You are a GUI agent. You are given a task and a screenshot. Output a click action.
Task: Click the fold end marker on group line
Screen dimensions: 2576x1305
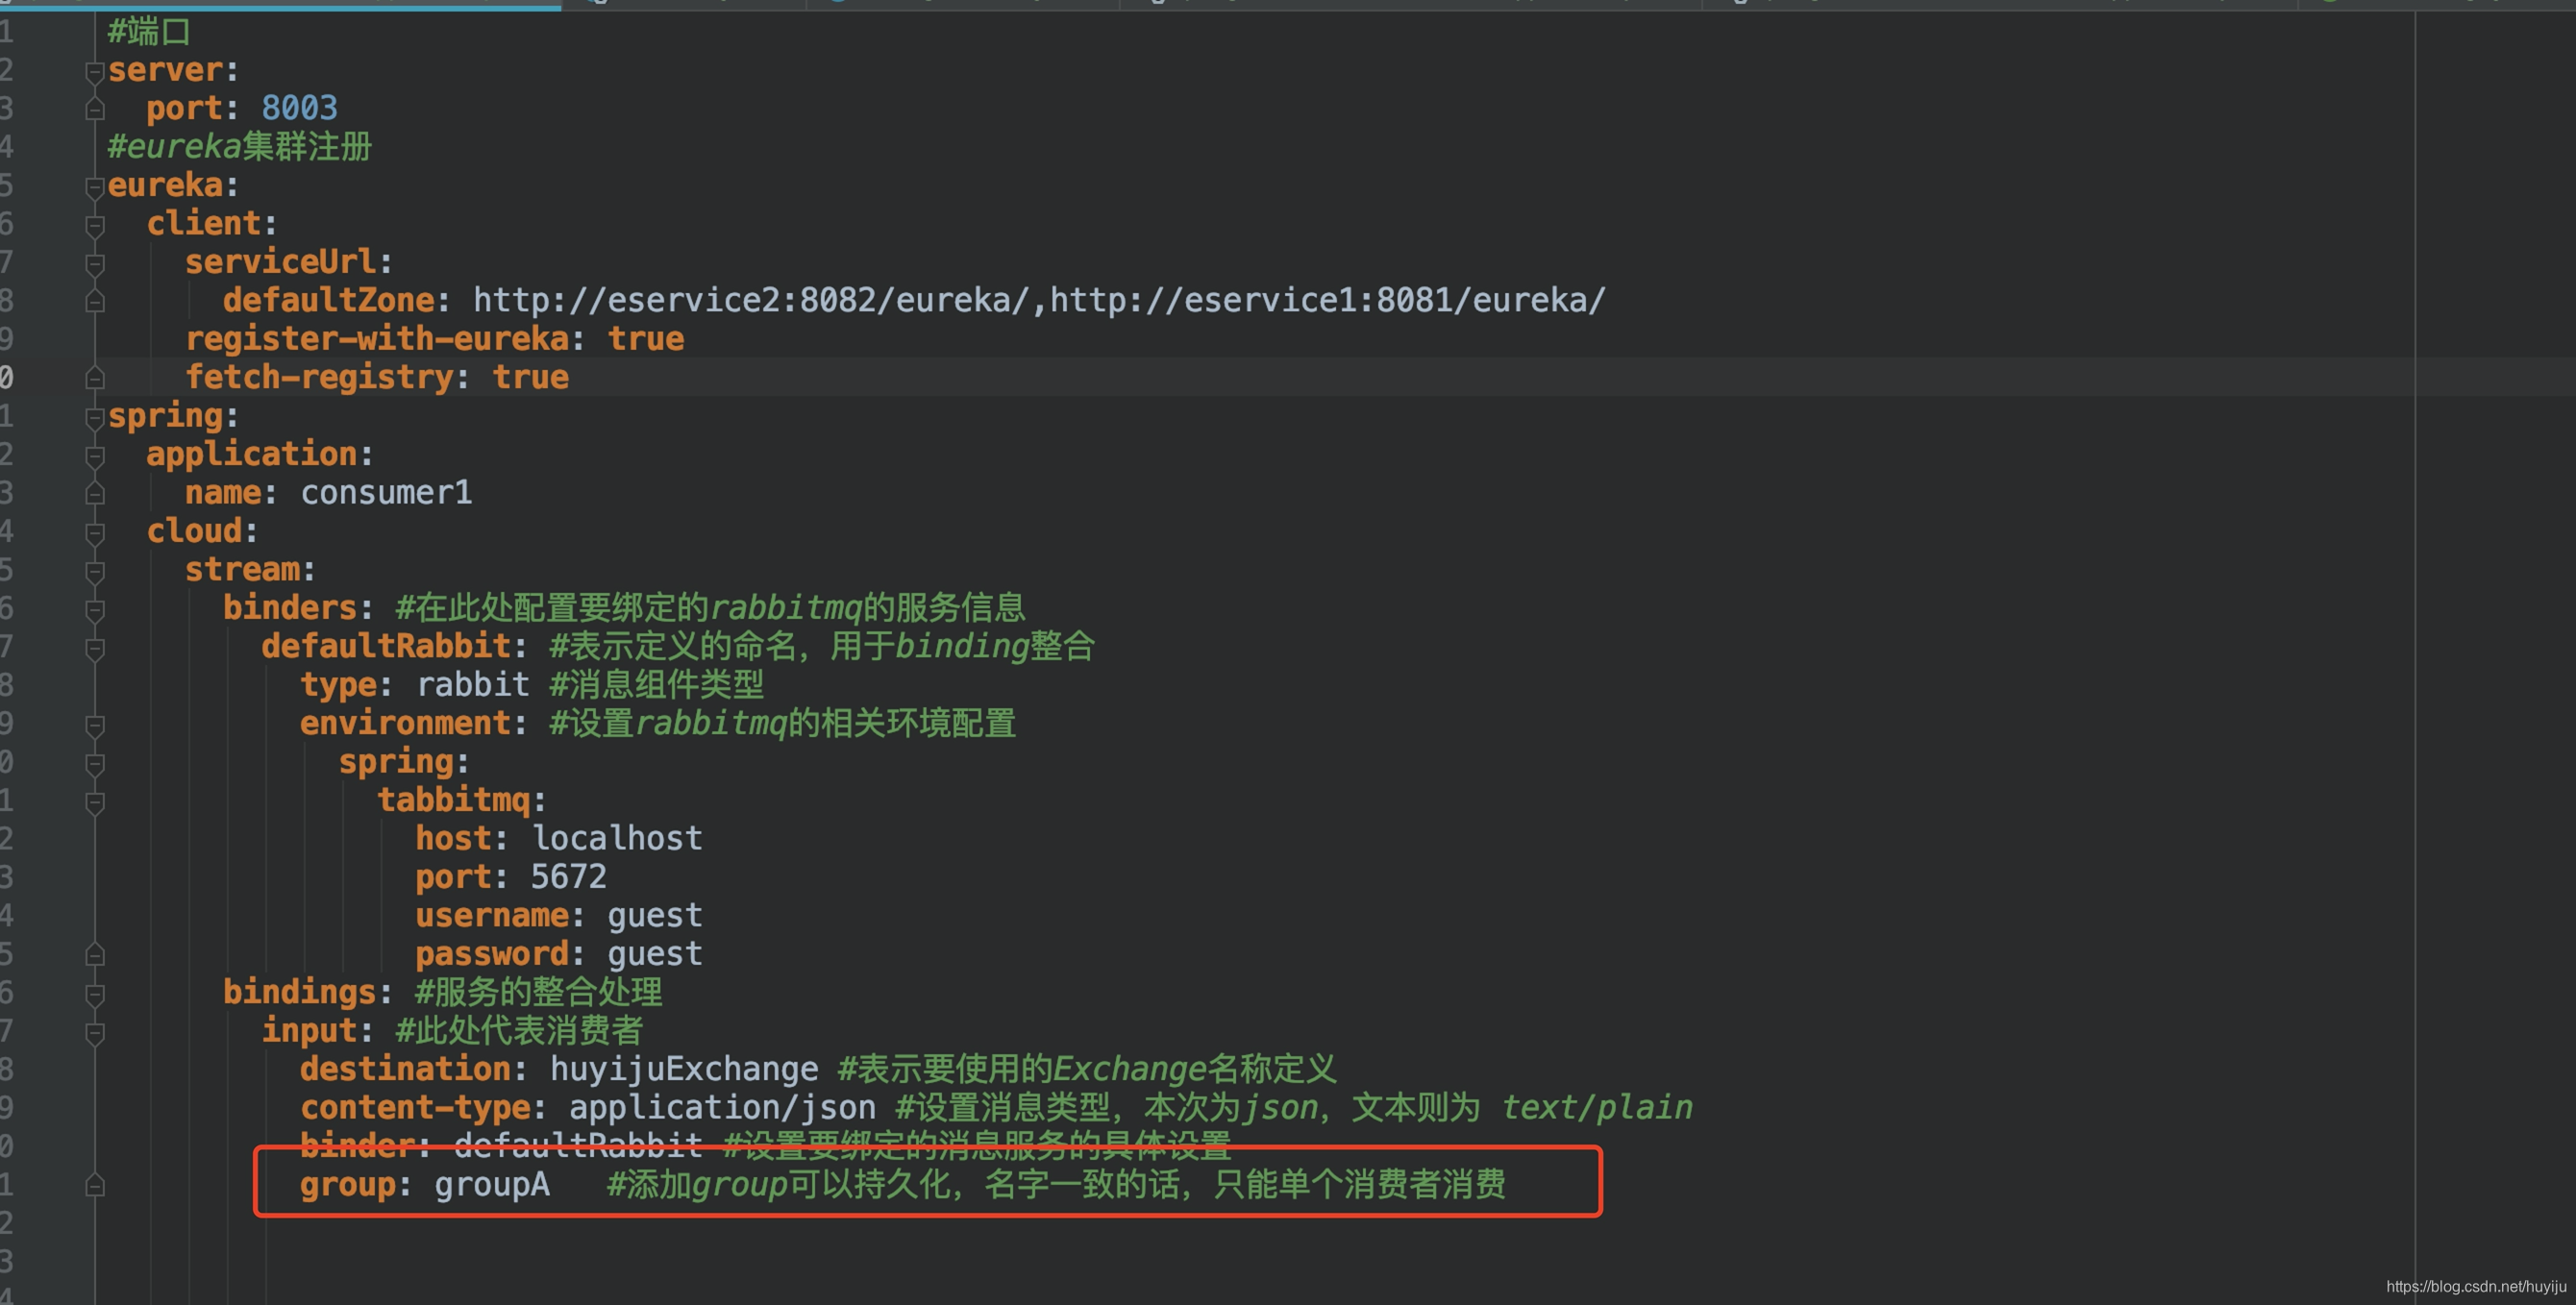(95, 1186)
